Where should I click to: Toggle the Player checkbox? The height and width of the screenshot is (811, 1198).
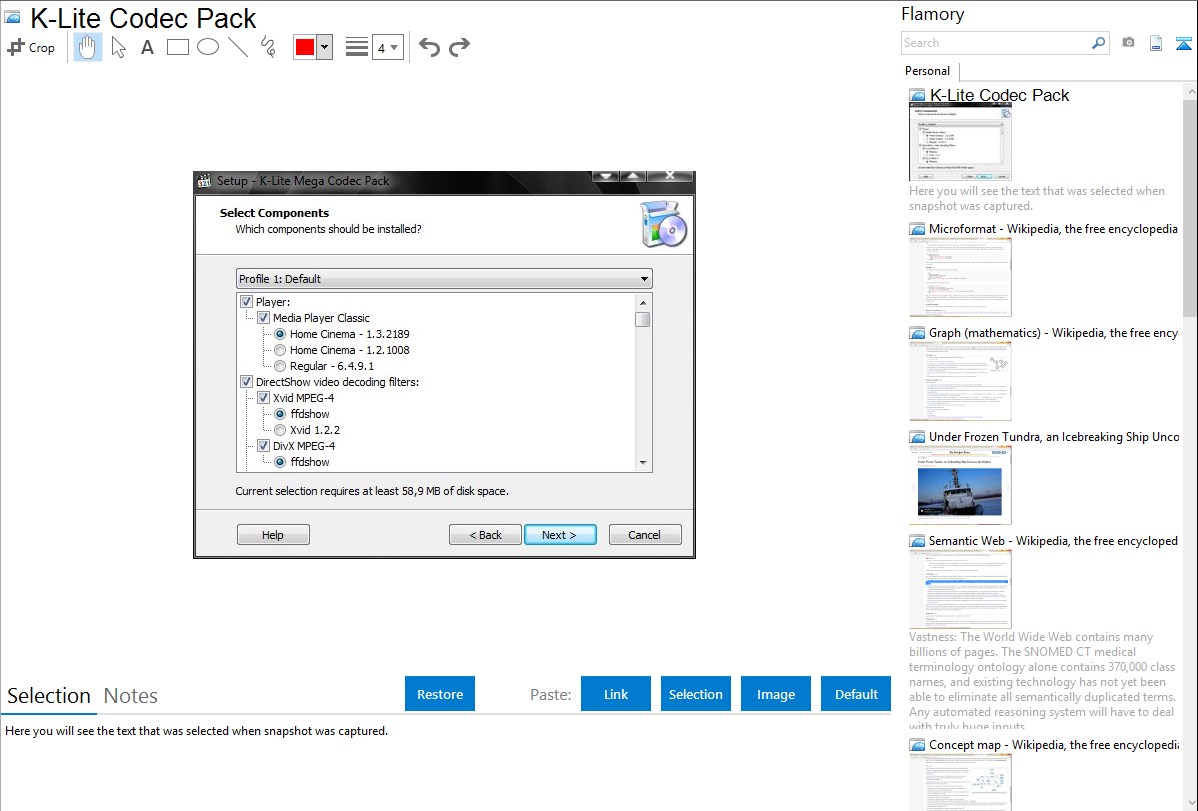click(x=246, y=302)
